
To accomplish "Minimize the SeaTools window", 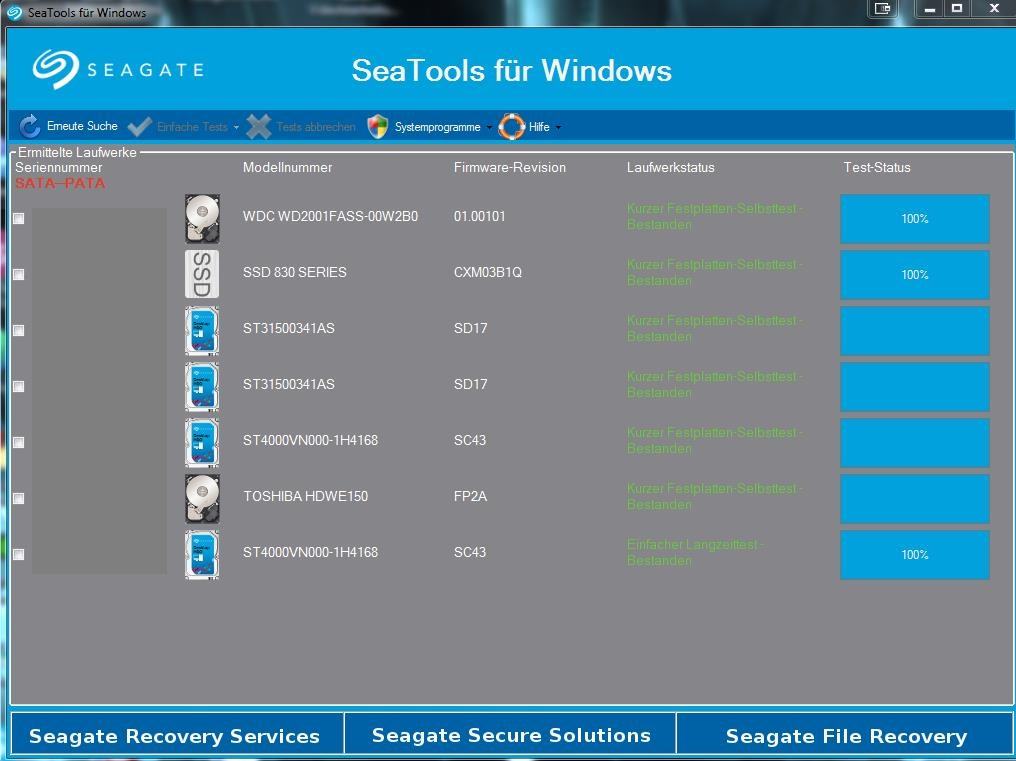I will (930, 8).
